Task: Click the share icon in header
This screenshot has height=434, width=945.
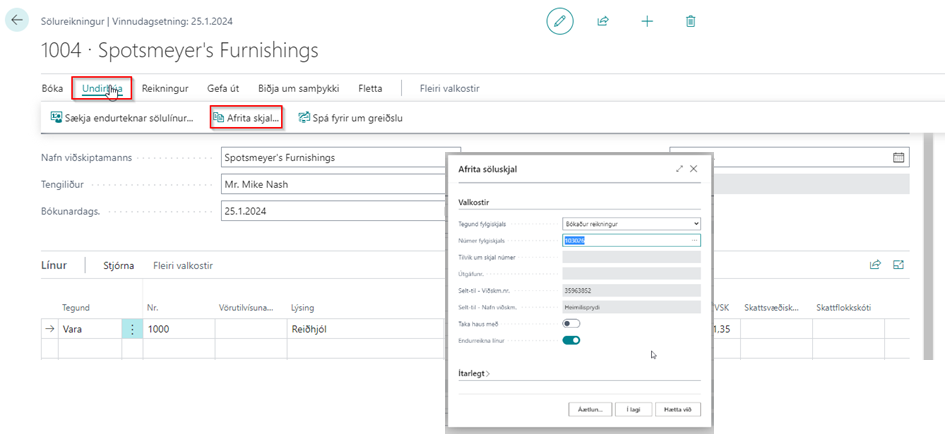Action: 603,21
